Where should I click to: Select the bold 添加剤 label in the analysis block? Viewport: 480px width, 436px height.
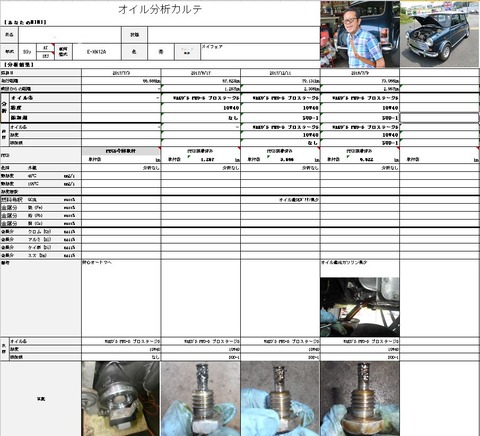coord(44,118)
